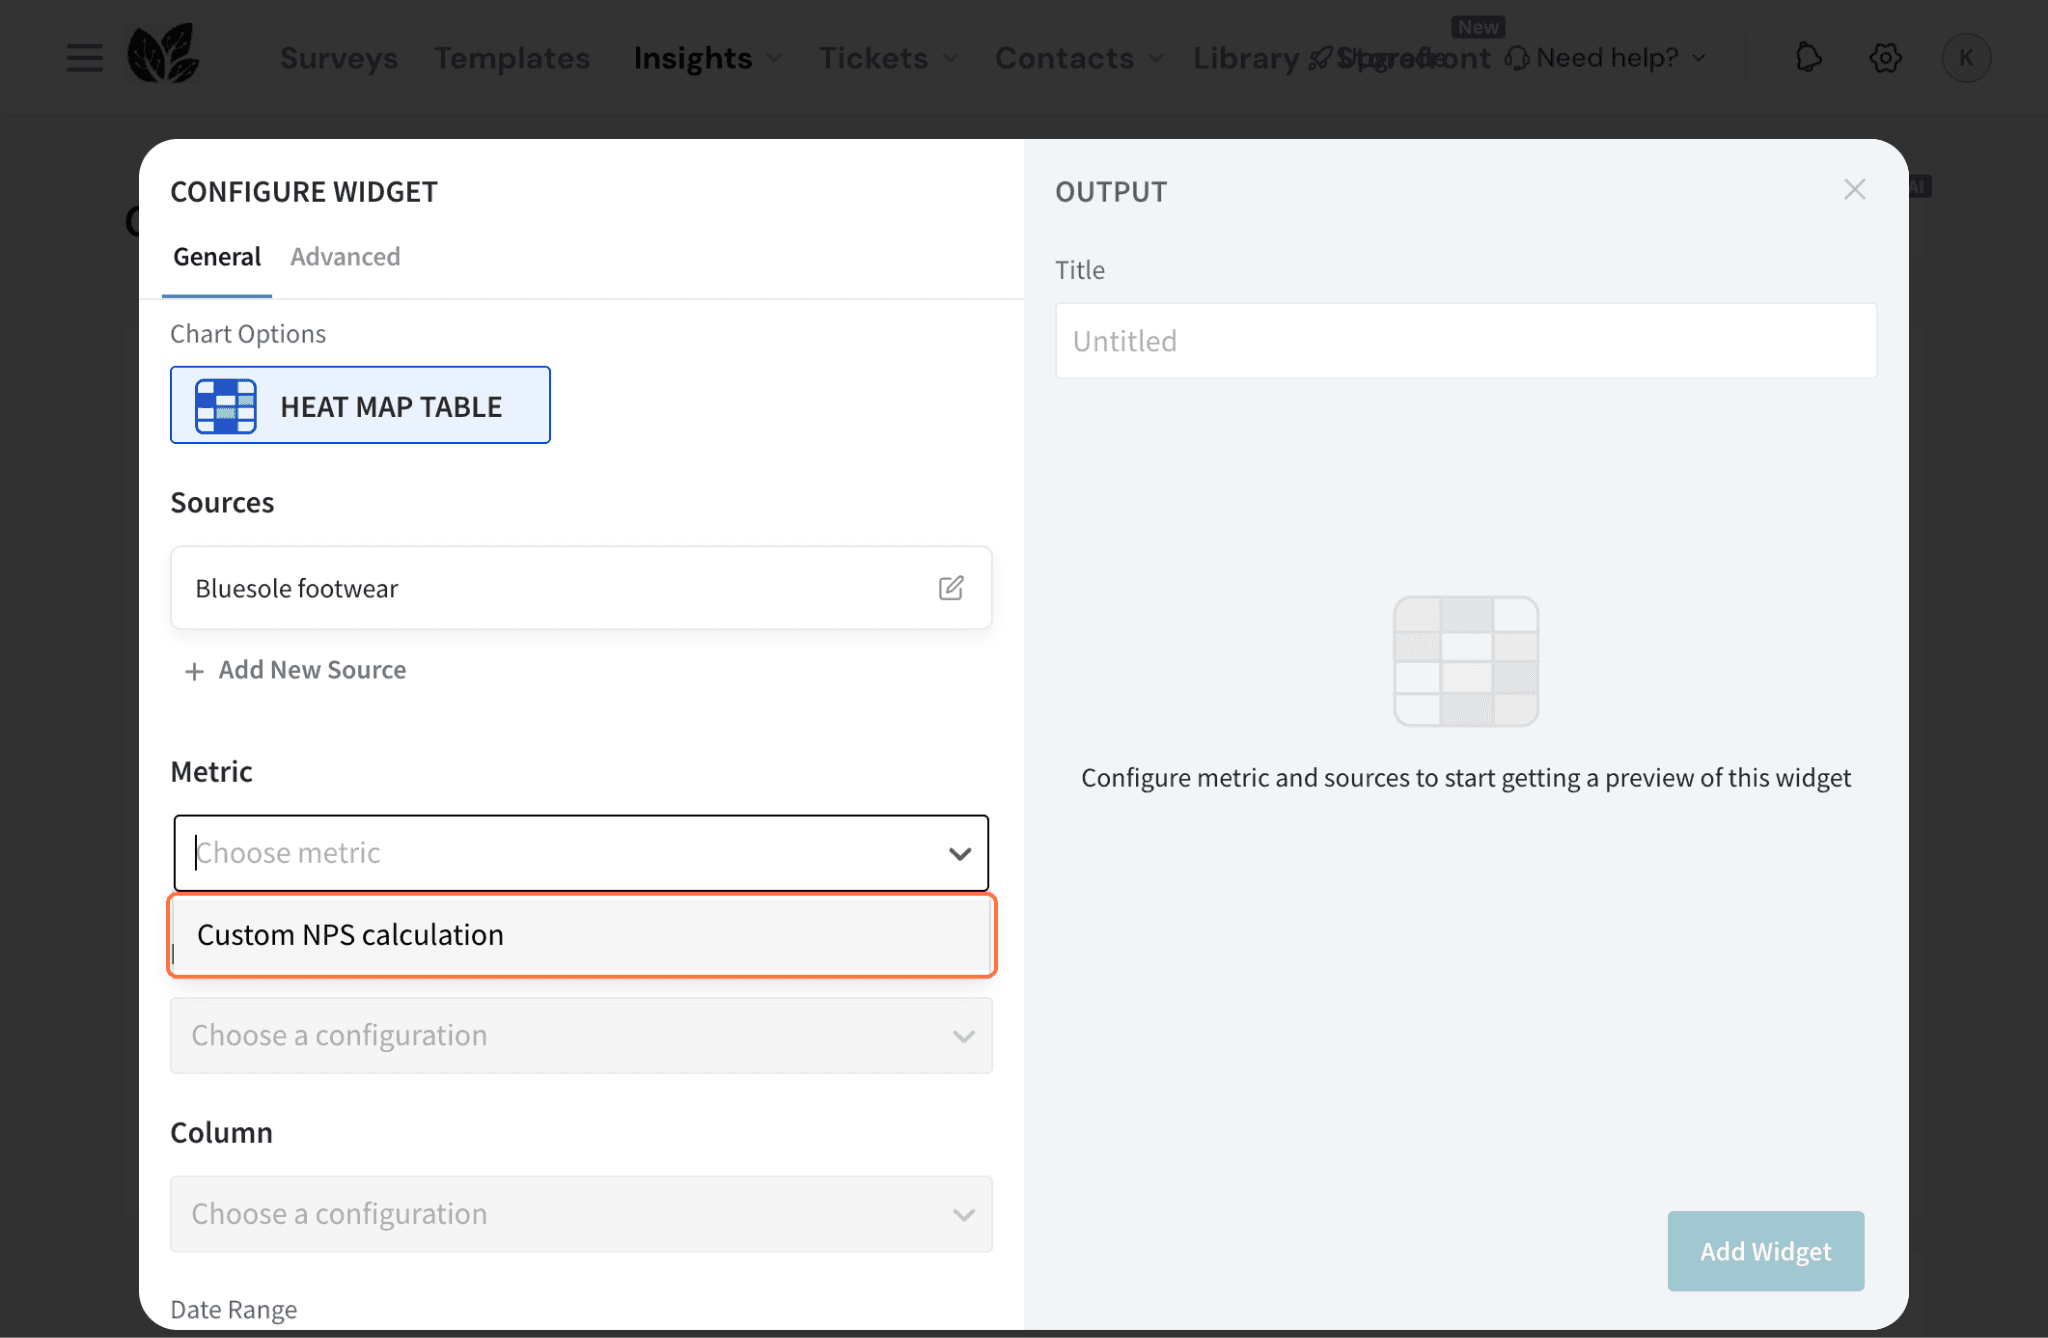
Task: Open the hamburger menu icon
Action: pos(85,58)
